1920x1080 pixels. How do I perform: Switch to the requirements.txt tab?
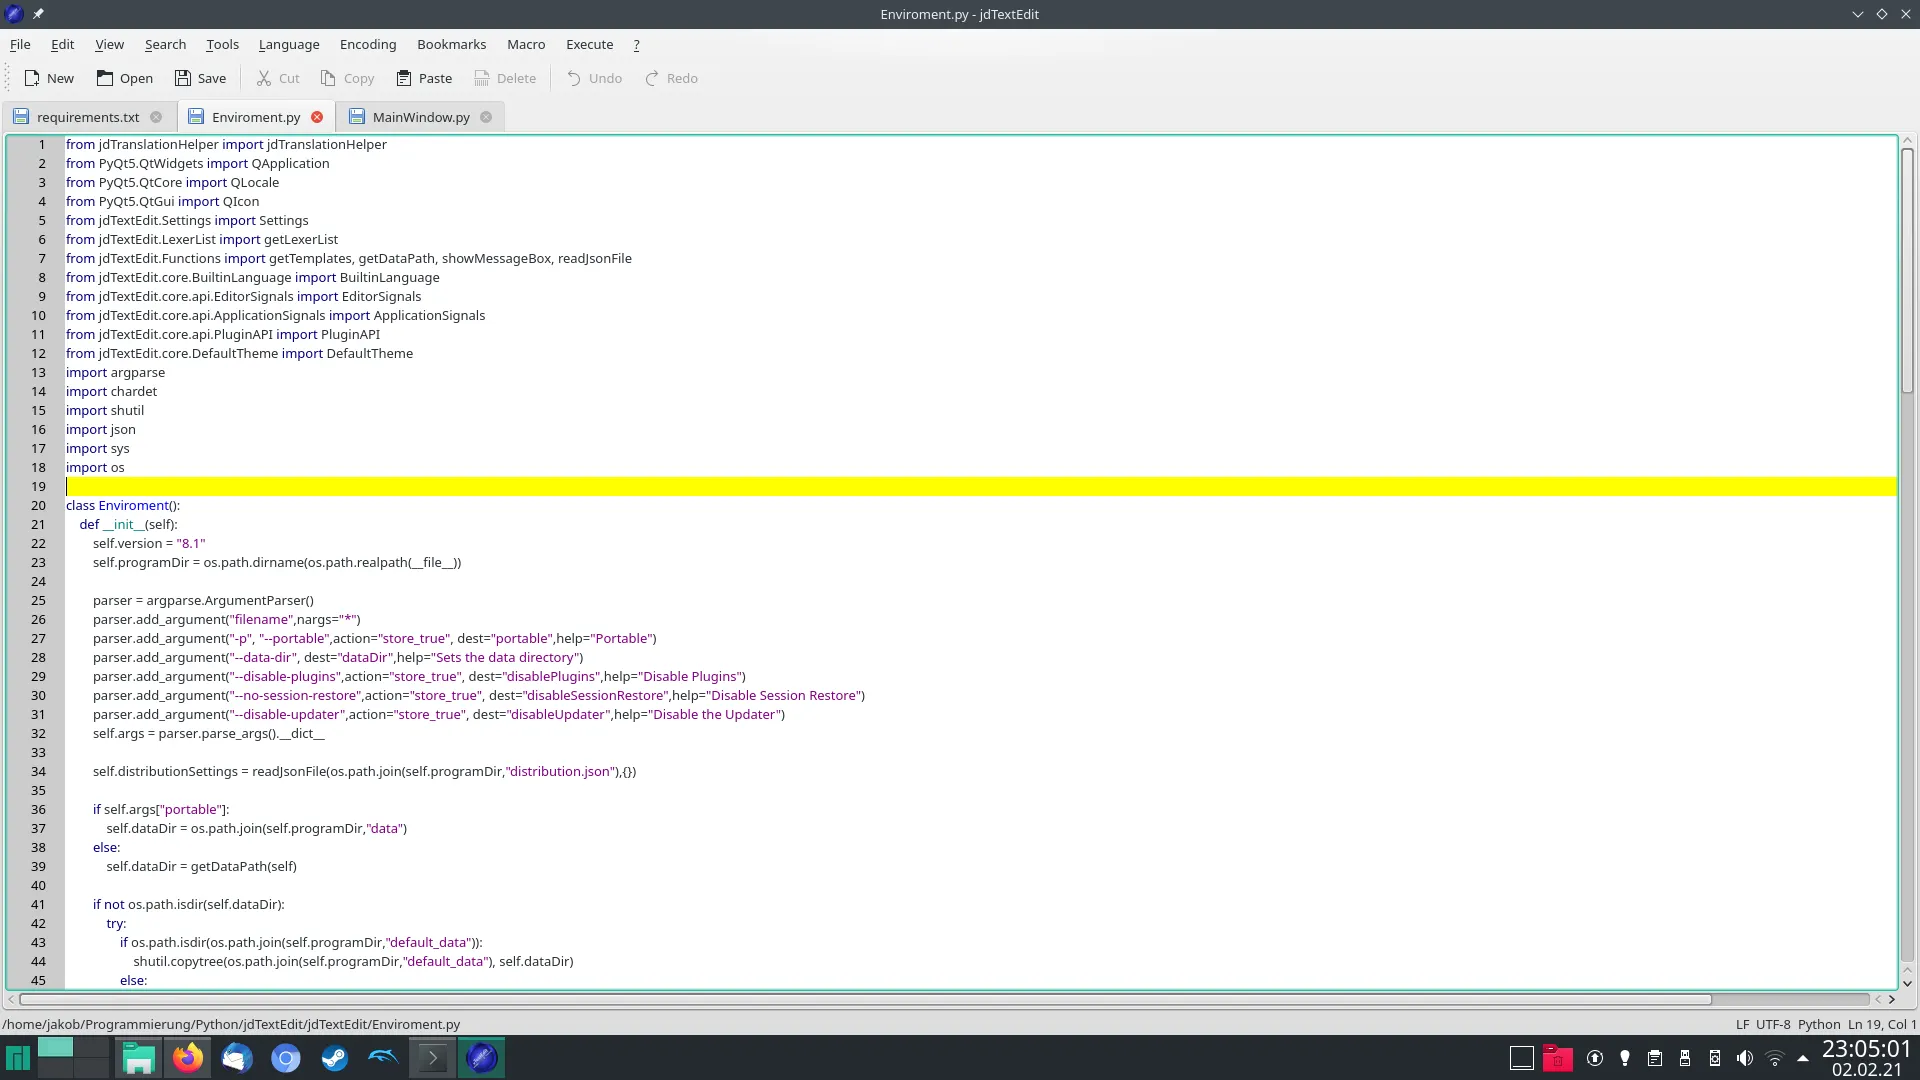88,117
